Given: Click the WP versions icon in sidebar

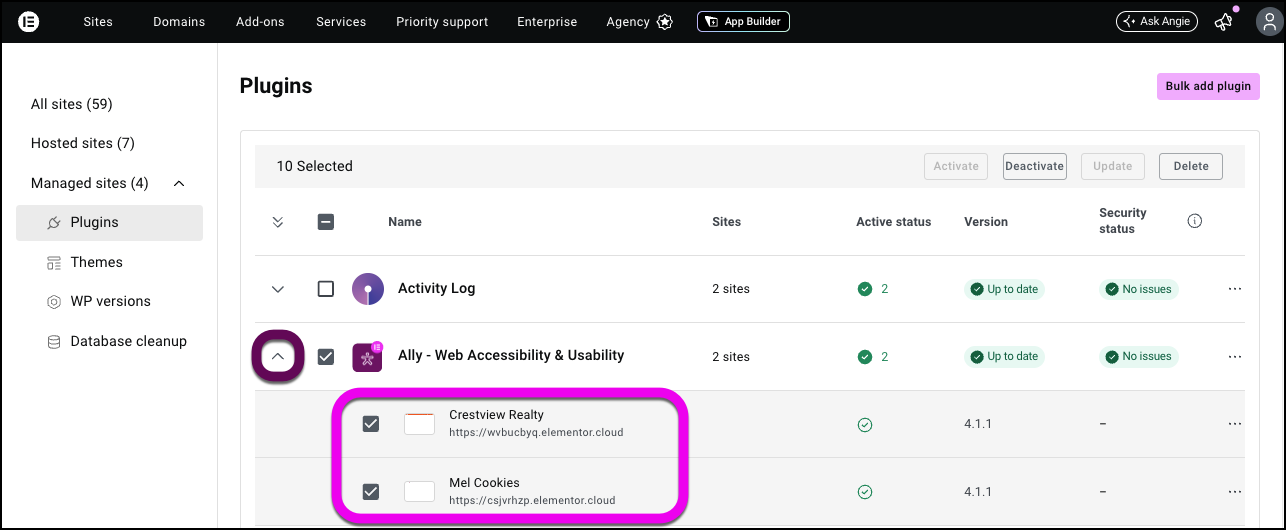Looking at the screenshot, I should click(x=54, y=301).
